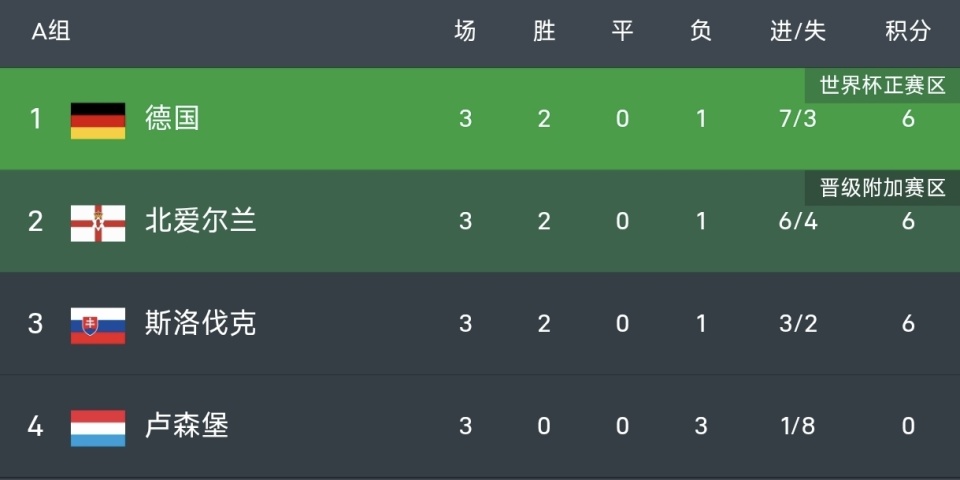Screen dimensions: 960x480
Task: Click the 平 draws column header
Action: pos(622,32)
